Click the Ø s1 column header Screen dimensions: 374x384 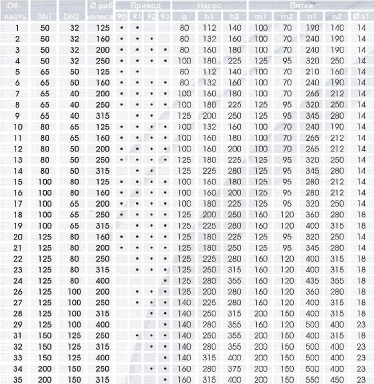point(362,17)
